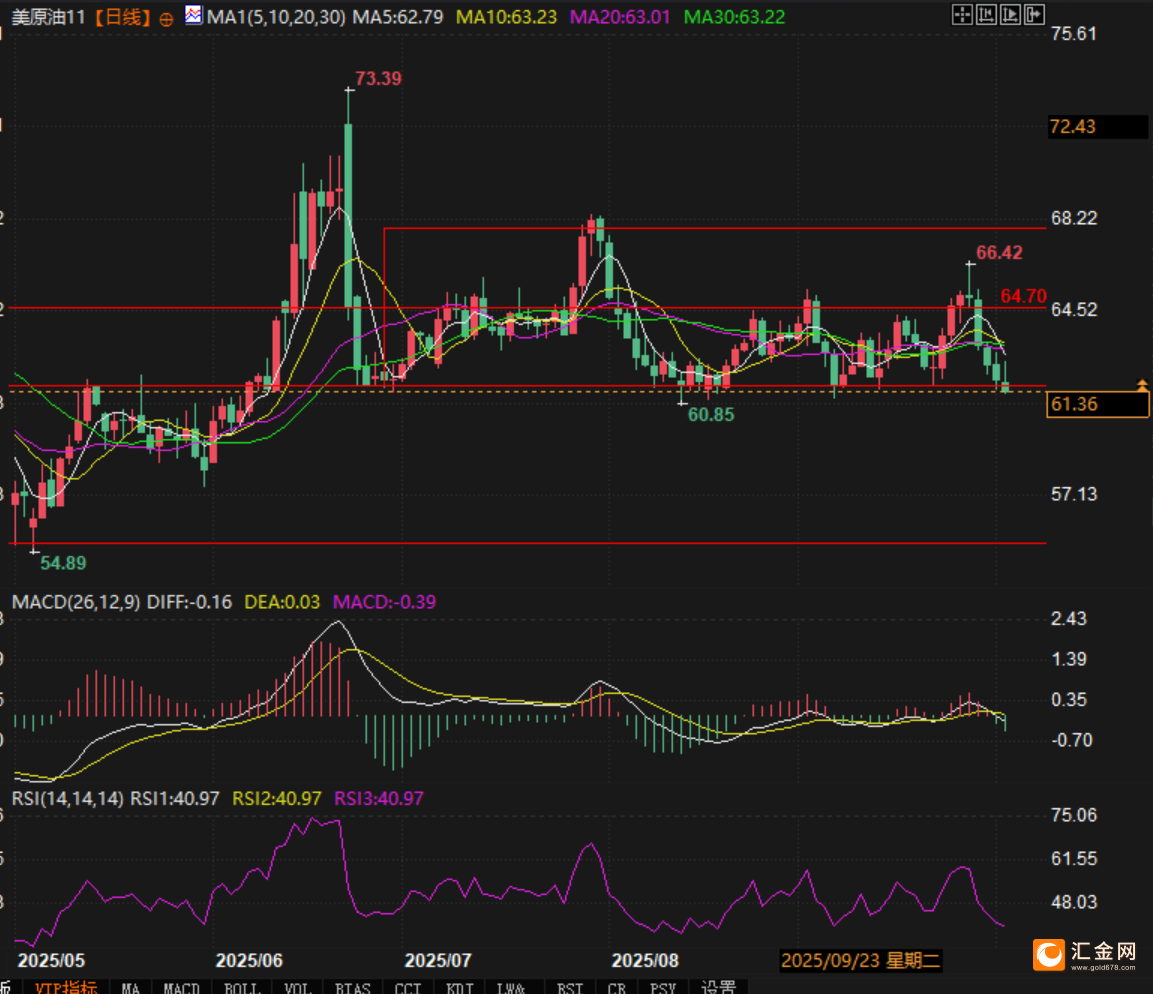Select the BOLL indicator tab

240,987
